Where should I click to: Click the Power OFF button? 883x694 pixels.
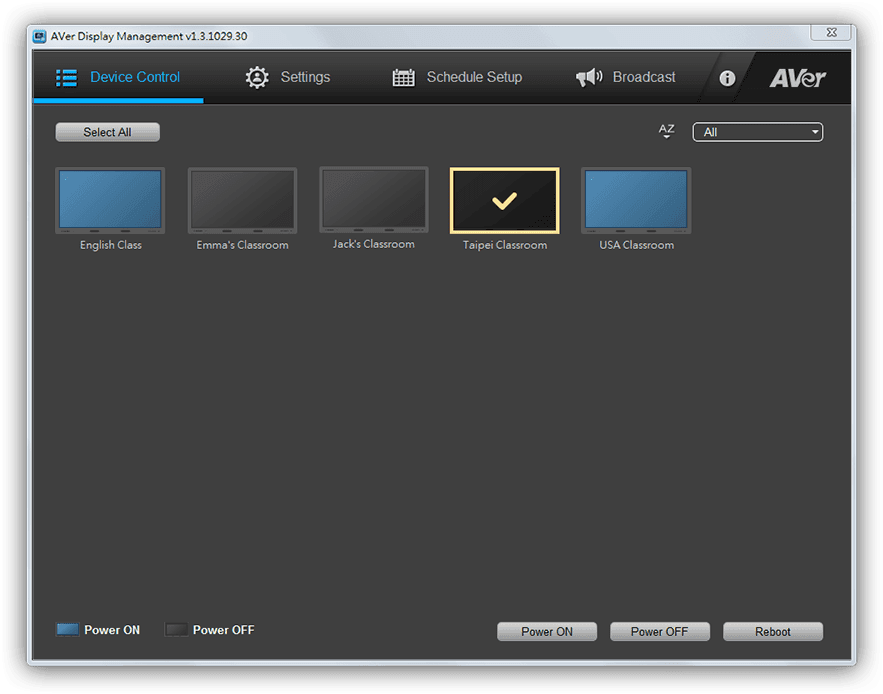click(659, 631)
